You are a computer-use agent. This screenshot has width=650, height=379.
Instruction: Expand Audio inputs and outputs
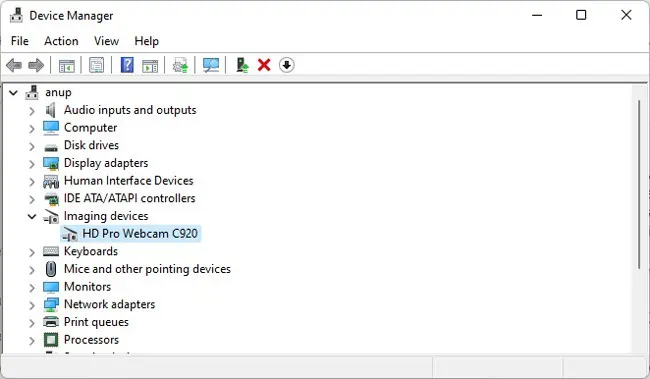(x=32, y=111)
